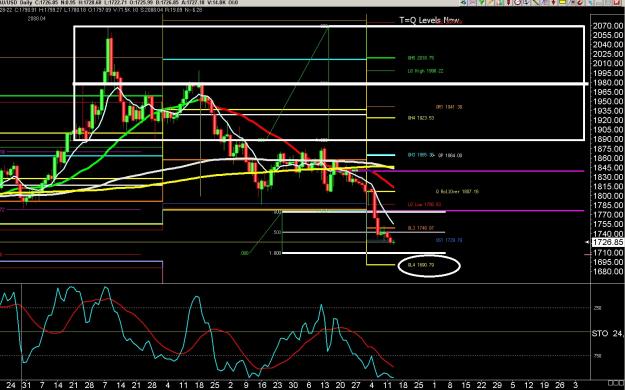Click the 1755.00 price axis label
Screen dimensions: 625x390
coord(608,224)
